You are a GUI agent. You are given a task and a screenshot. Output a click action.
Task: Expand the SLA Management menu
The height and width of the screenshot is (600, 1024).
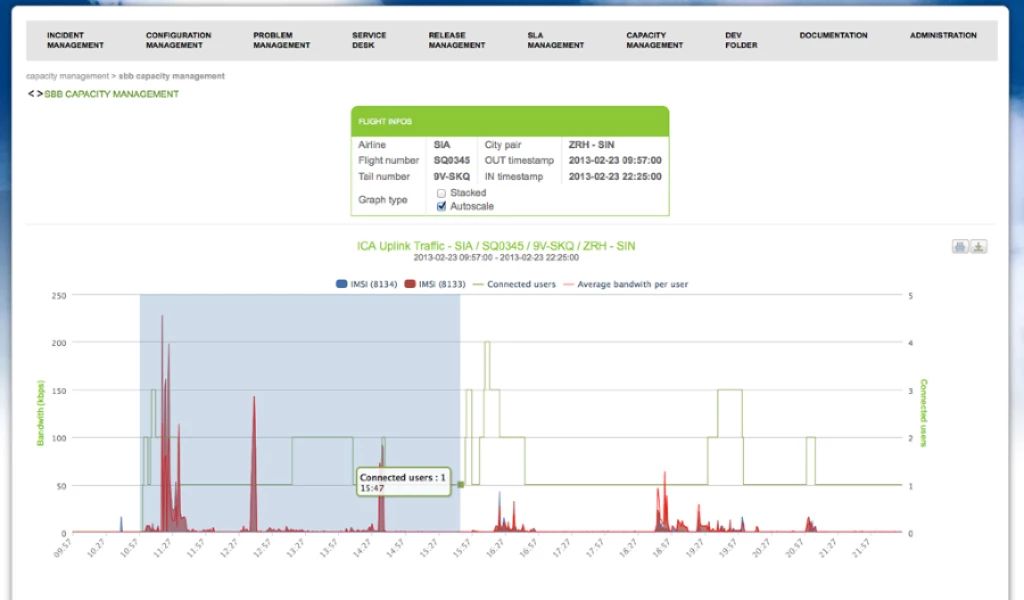pyautogui.click(x=555, y=40)
